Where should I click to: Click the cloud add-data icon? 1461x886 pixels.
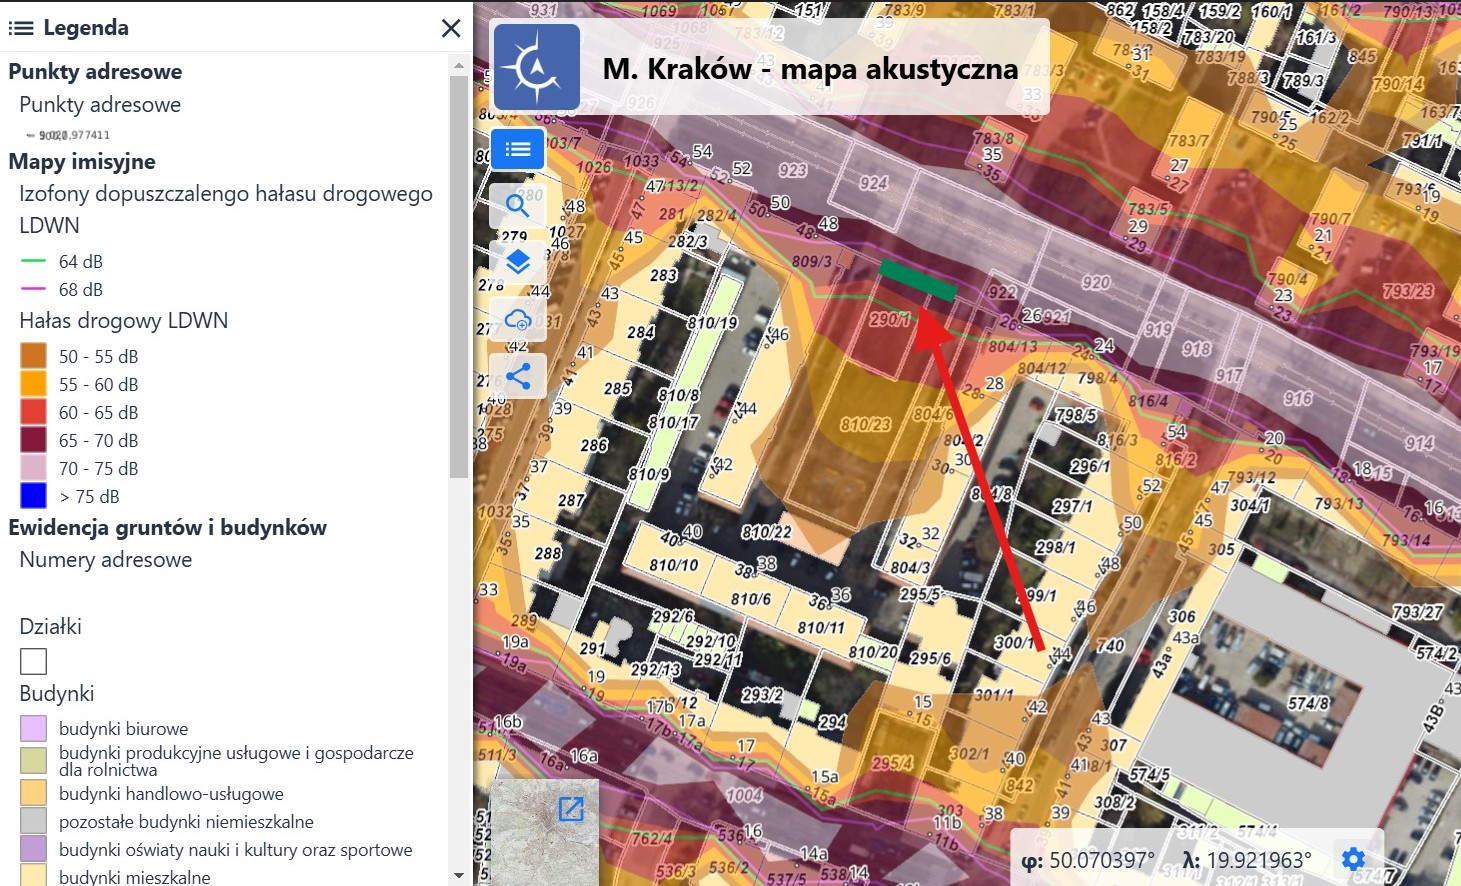click(517, 320)
